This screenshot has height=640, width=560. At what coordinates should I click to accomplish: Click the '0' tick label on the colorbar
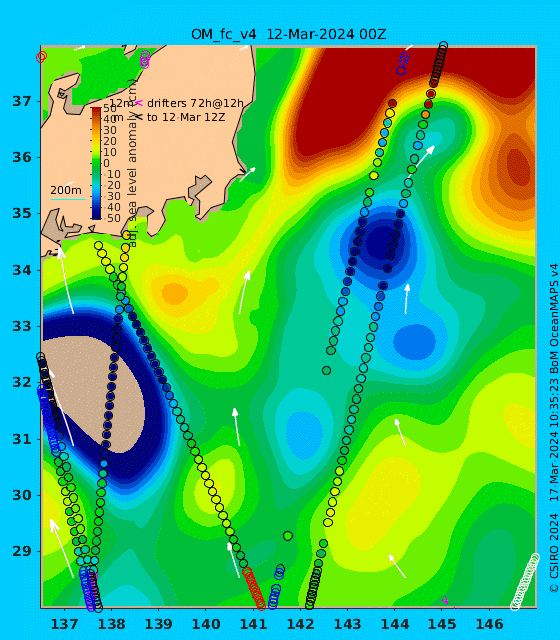107,163
